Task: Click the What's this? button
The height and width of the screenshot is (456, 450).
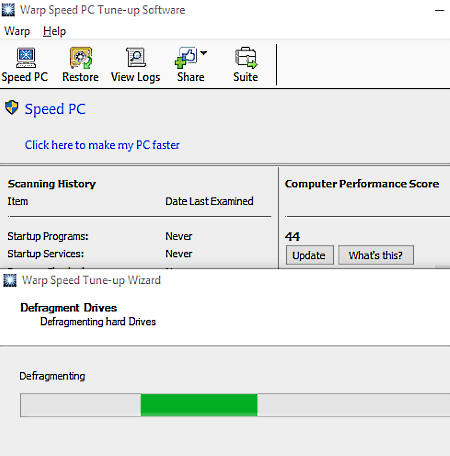Action: click(376, 255)
